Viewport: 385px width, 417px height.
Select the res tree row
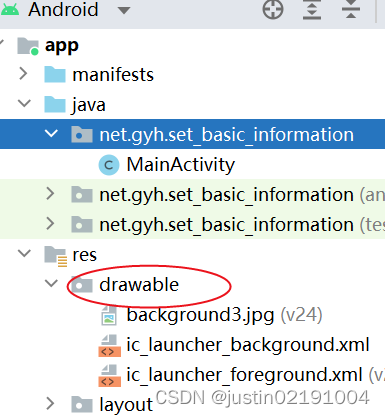[x=192, y=255]
